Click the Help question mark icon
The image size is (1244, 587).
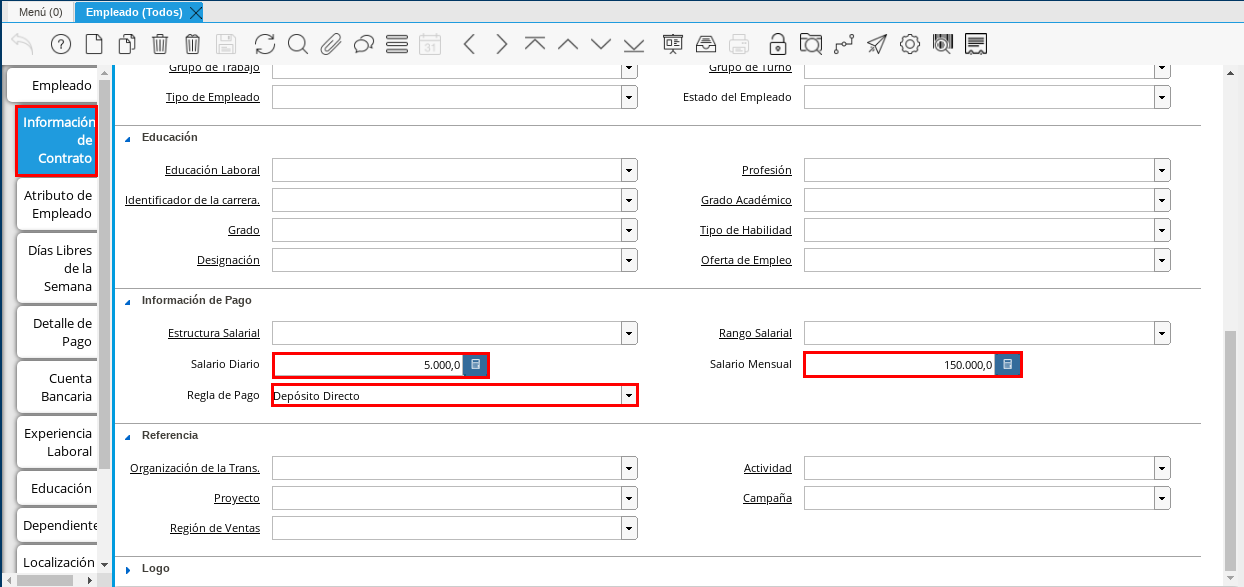(60, 44)
